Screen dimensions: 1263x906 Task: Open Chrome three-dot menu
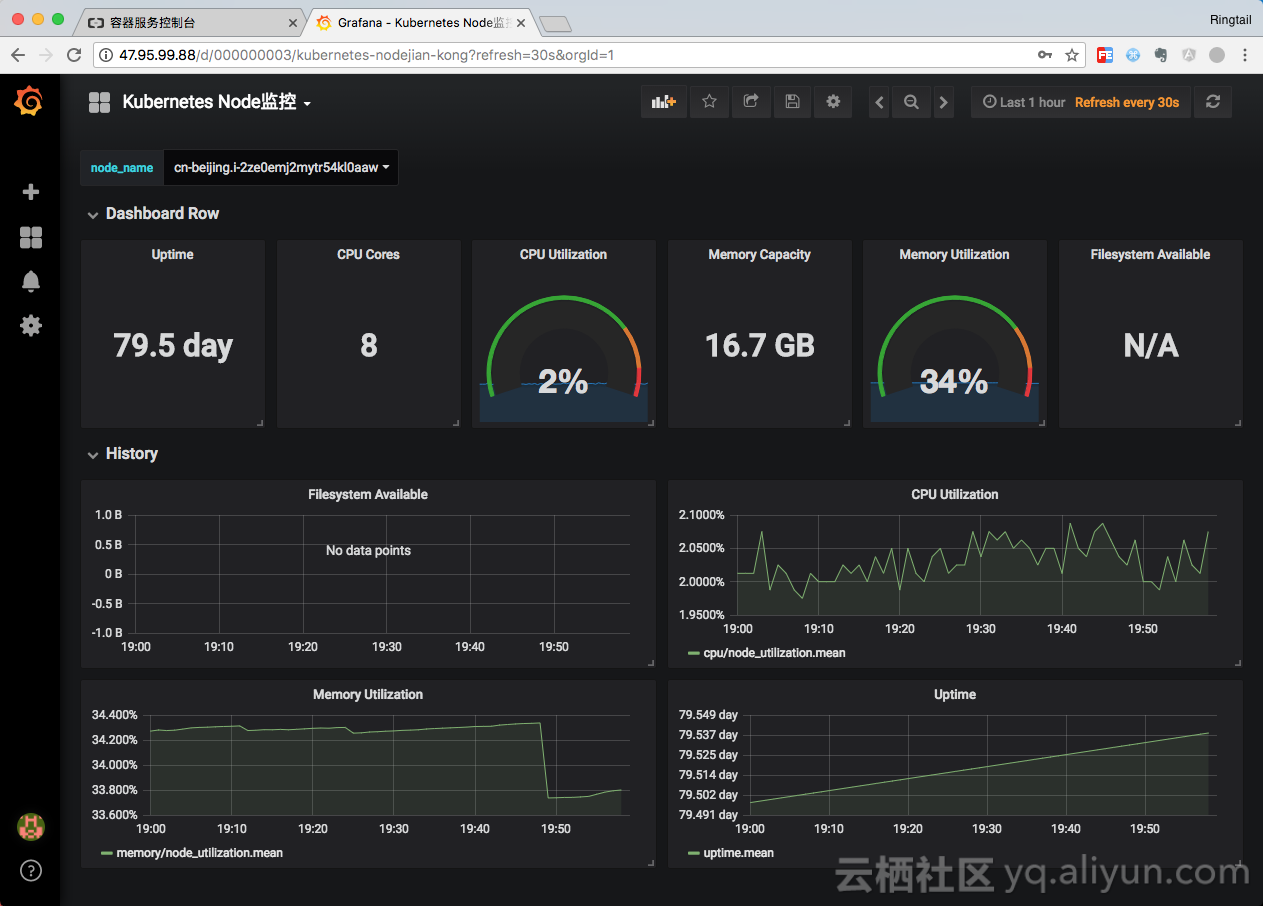point(1245,55)
